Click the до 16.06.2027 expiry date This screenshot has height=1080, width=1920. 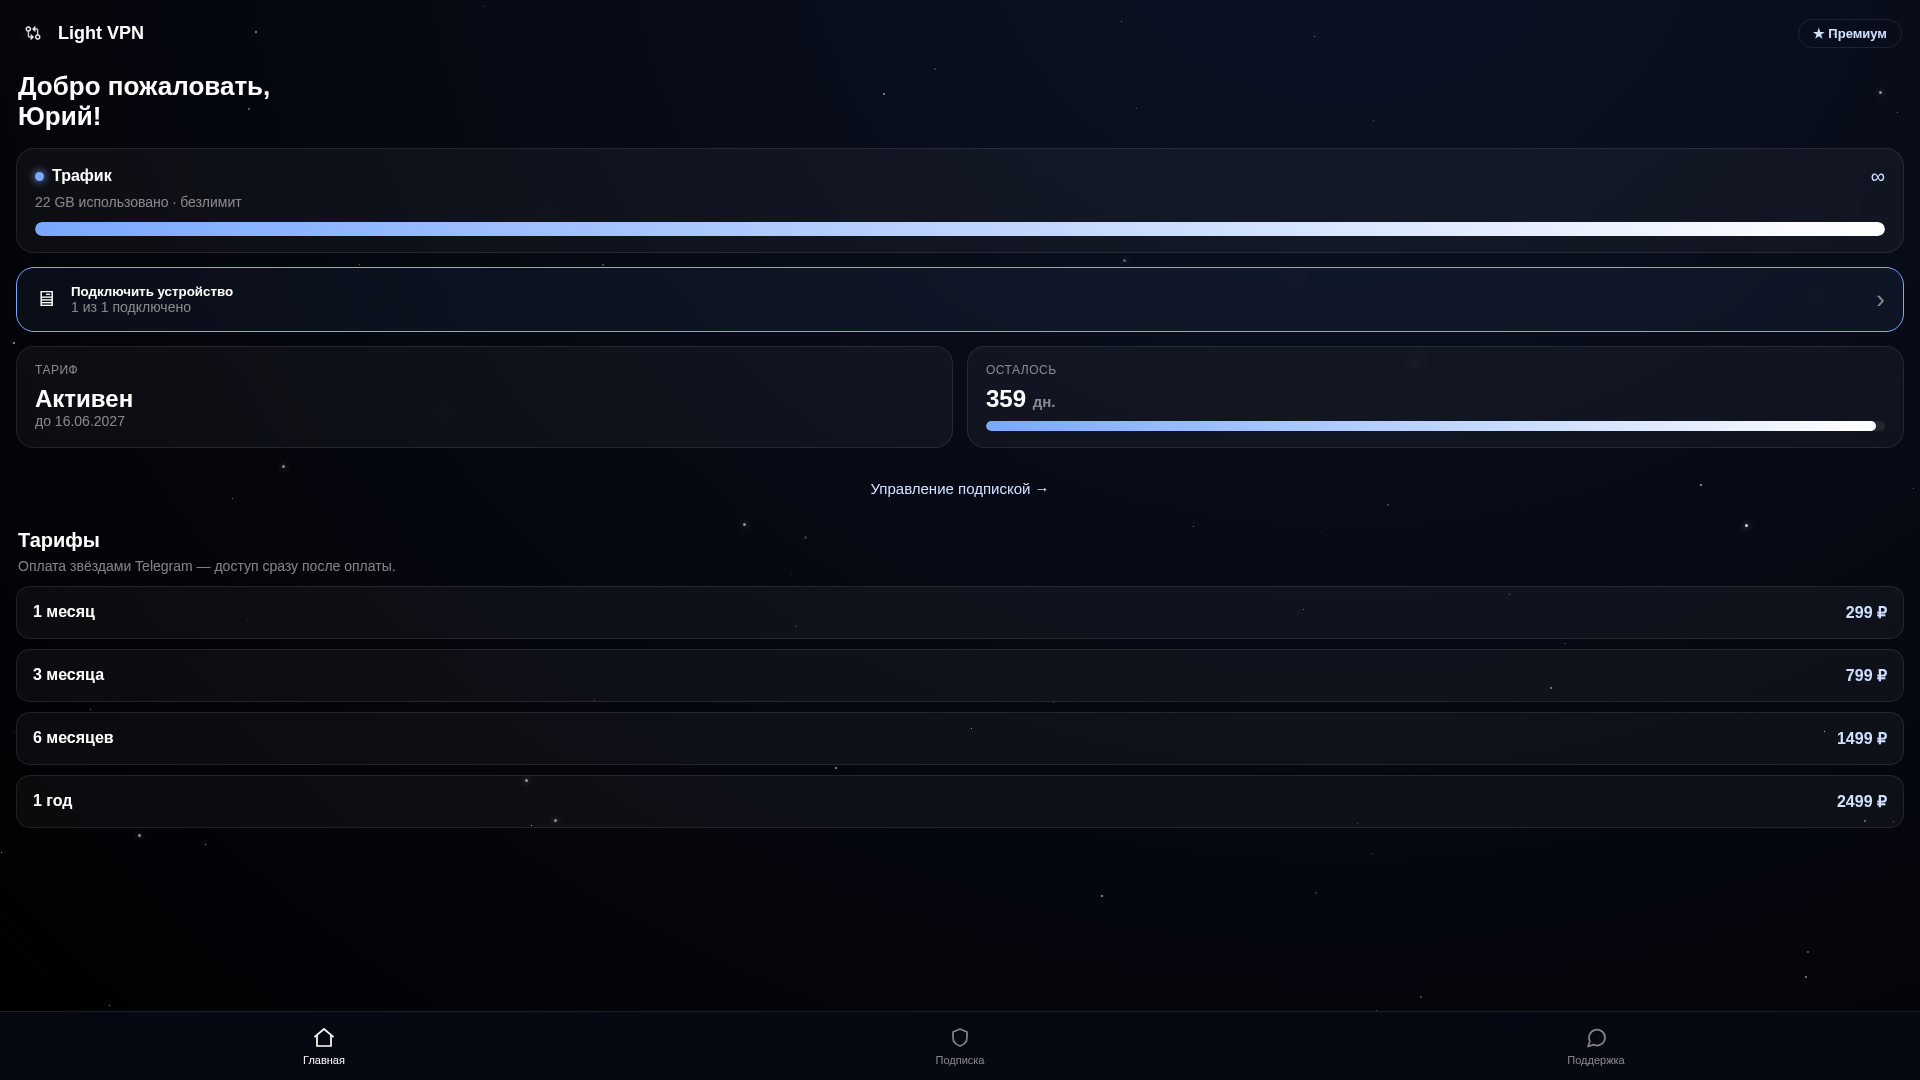pyautogui.click(x=80, y=421)
